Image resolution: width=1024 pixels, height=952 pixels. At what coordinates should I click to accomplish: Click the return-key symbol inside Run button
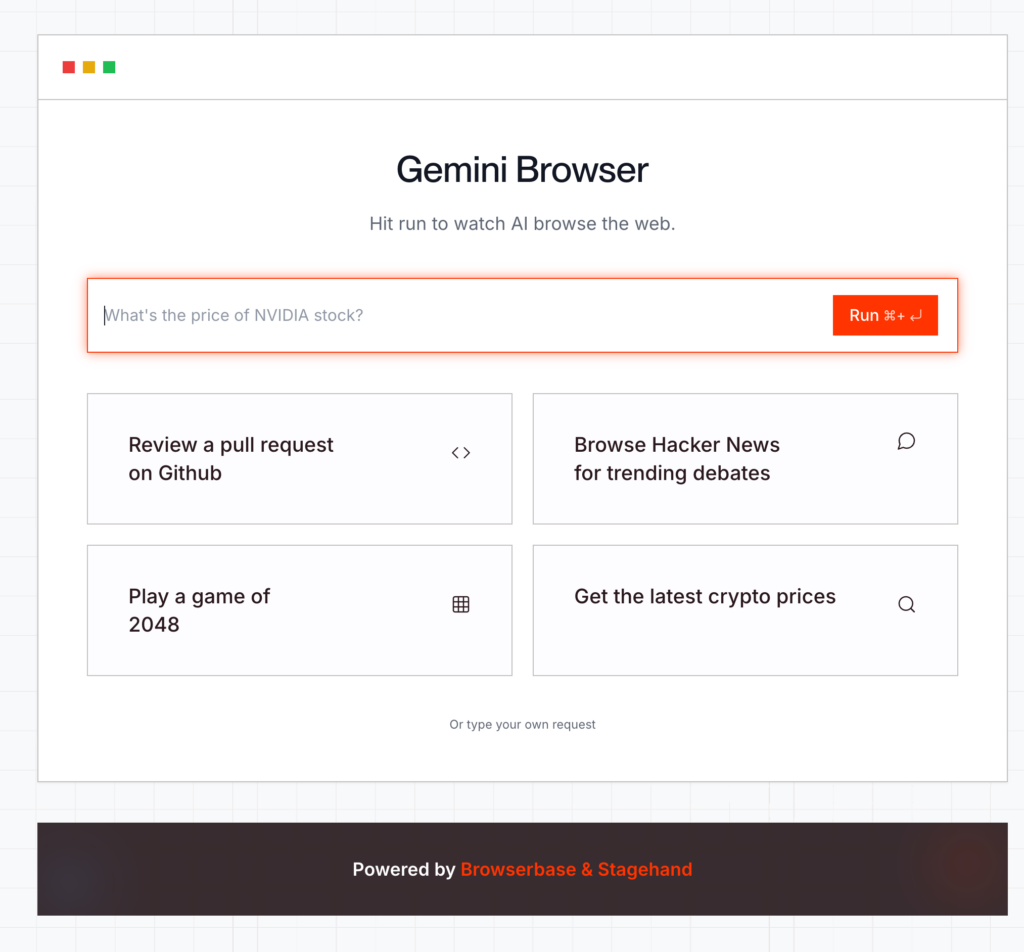pos(916,316)
